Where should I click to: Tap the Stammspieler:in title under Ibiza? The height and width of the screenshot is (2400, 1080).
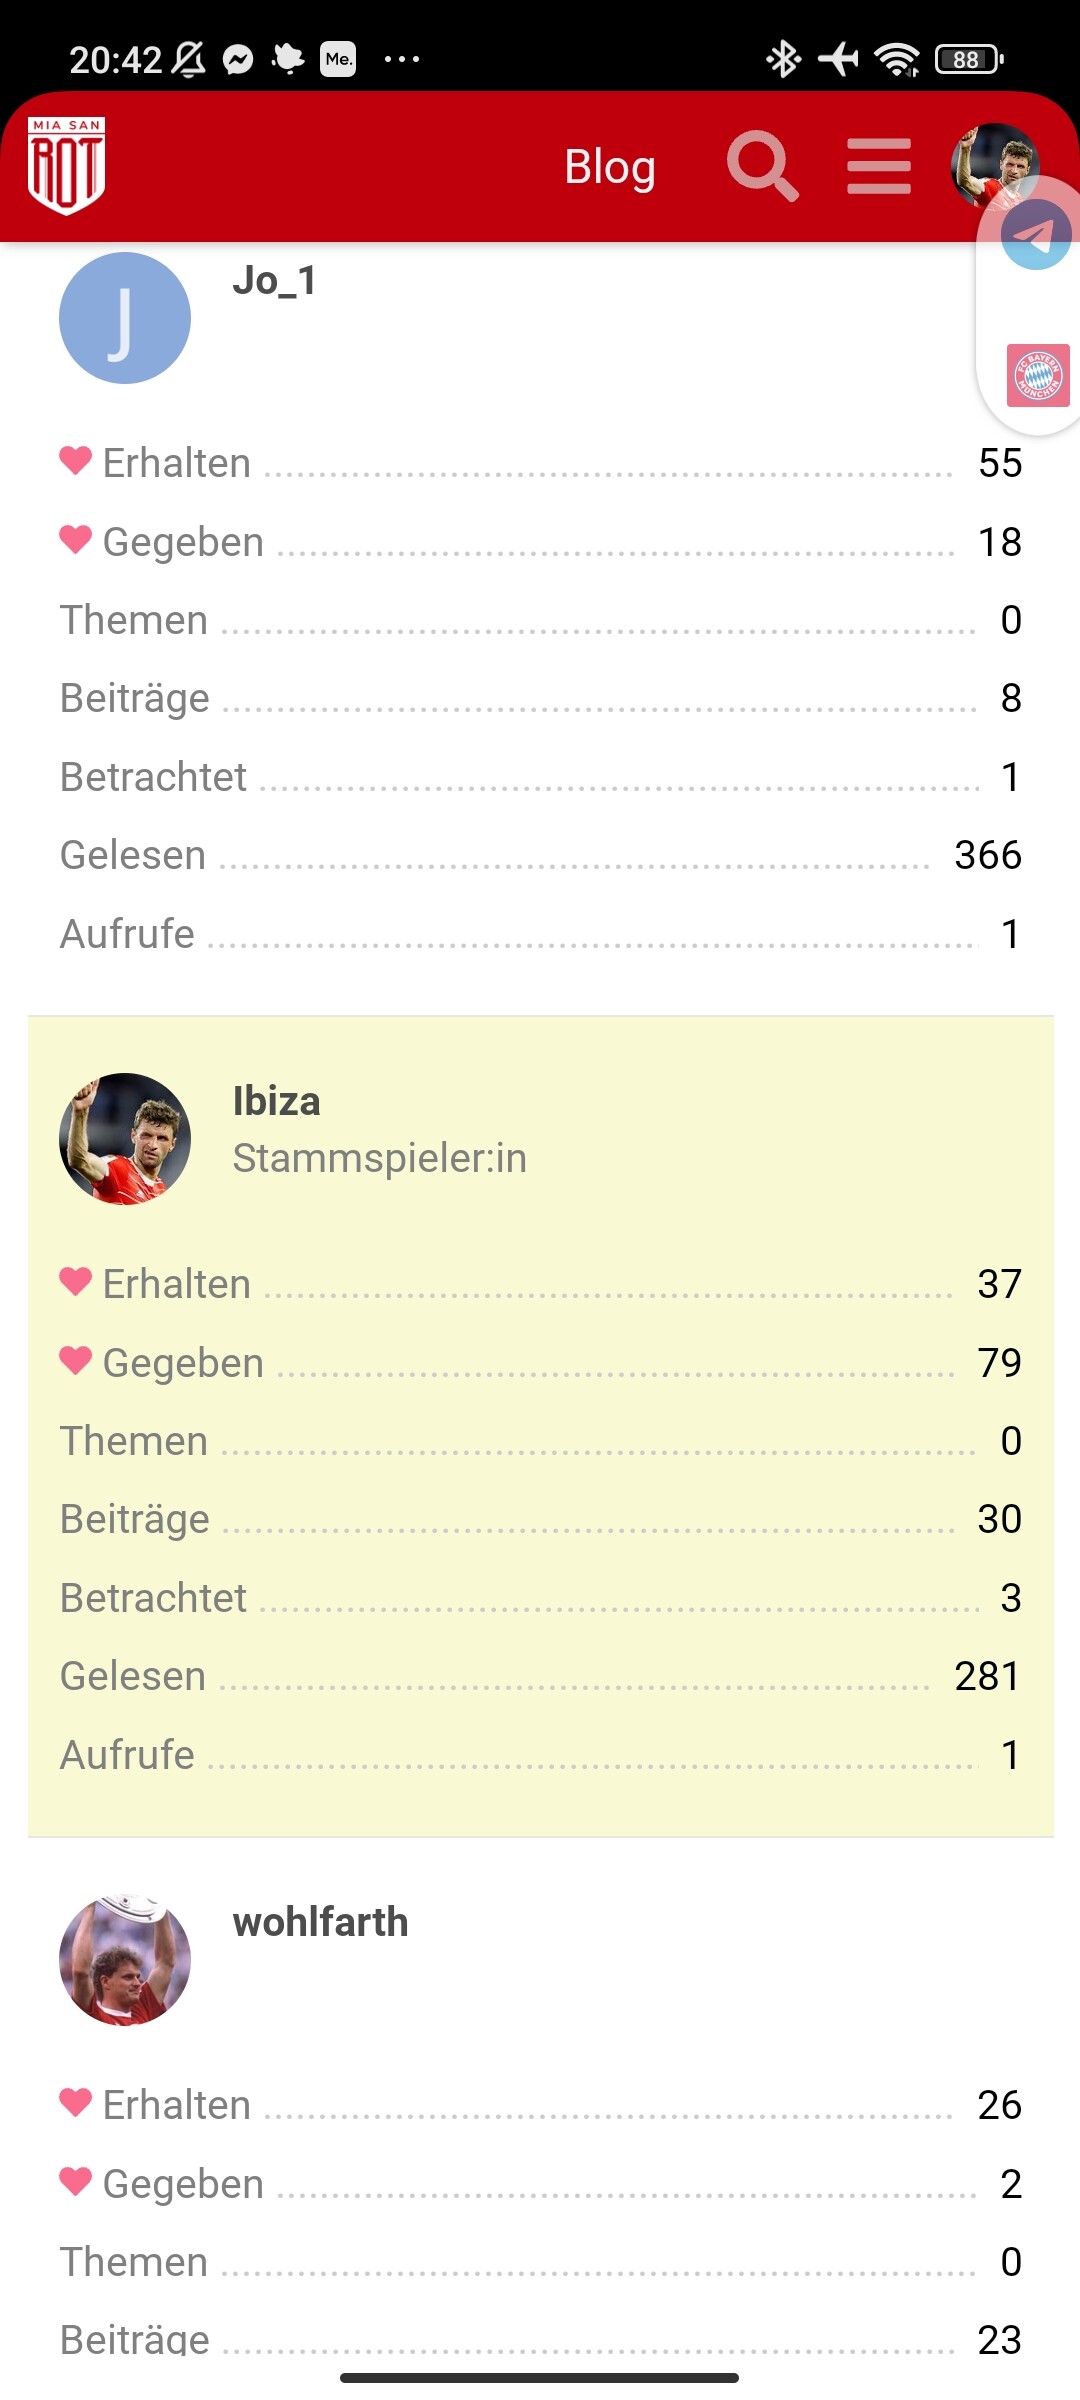coord(380,1158)
